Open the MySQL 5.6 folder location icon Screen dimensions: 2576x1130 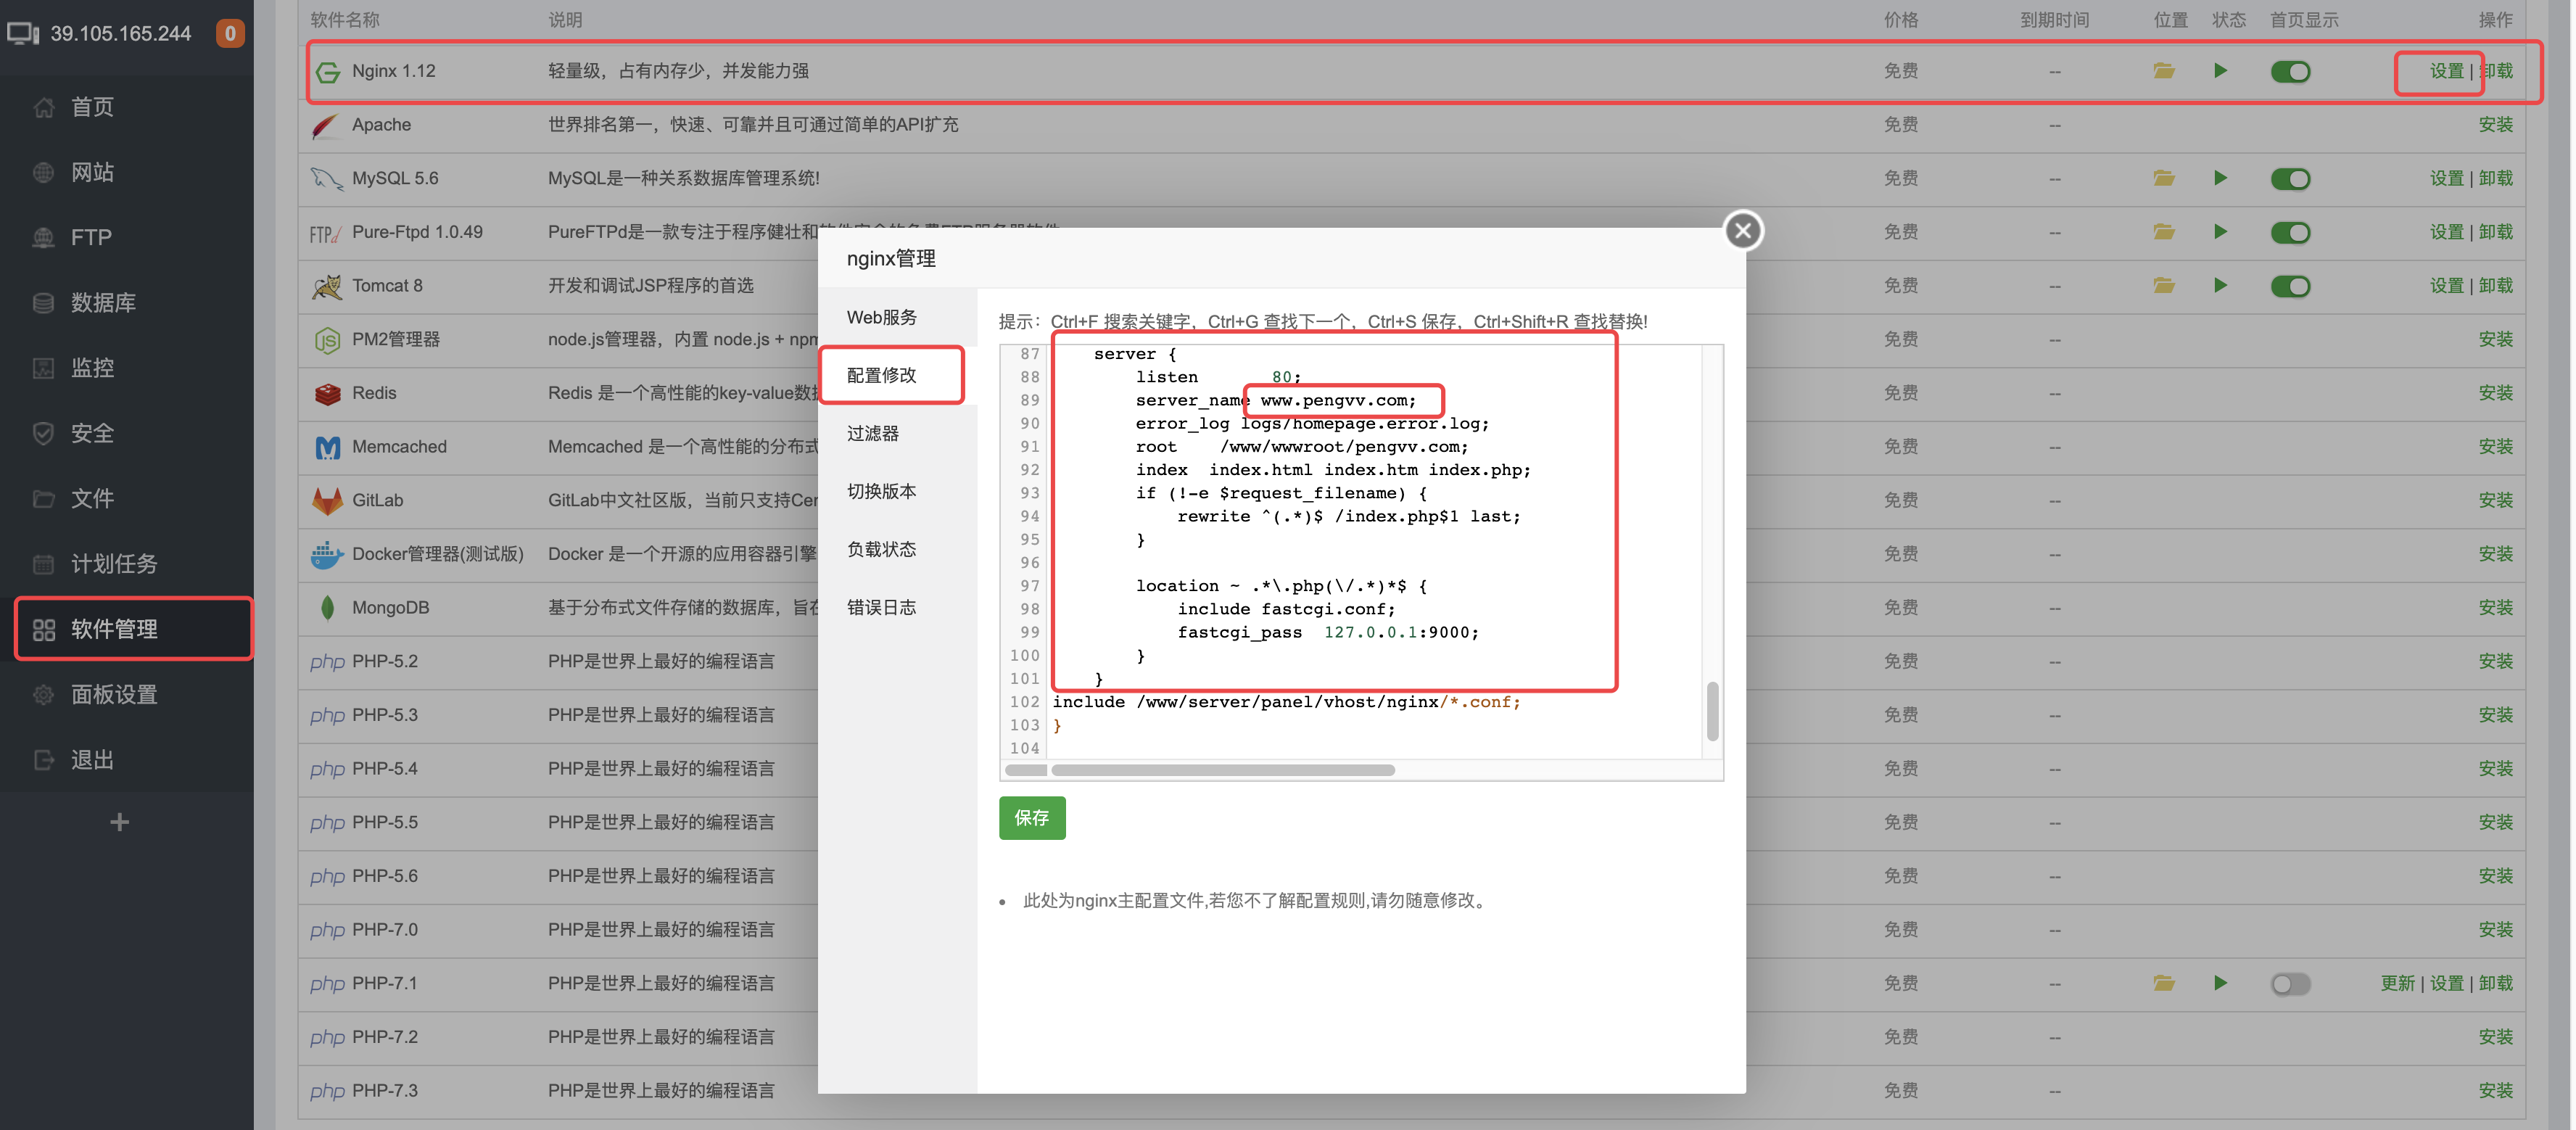(2163, 178)
